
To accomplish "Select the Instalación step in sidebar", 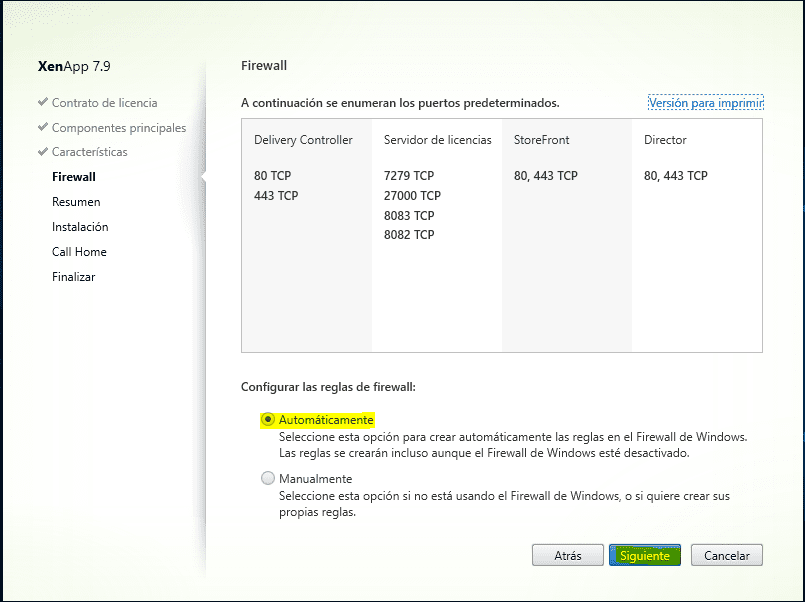I will [80, 227].
